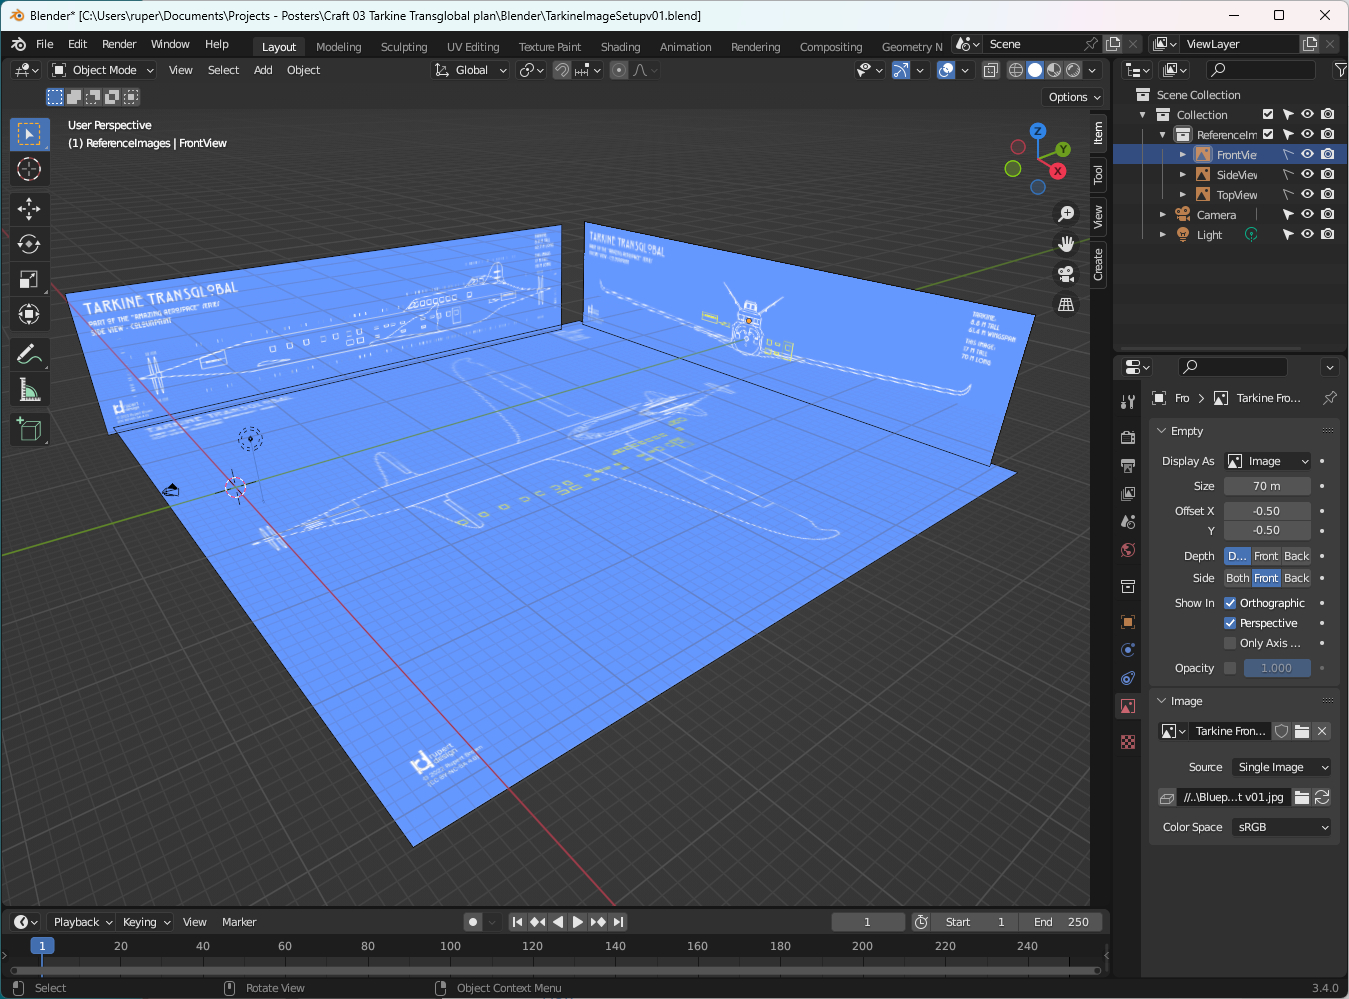Toggle the Orthographic checkbox
Screen dimensions: 1349x999
1230,603
